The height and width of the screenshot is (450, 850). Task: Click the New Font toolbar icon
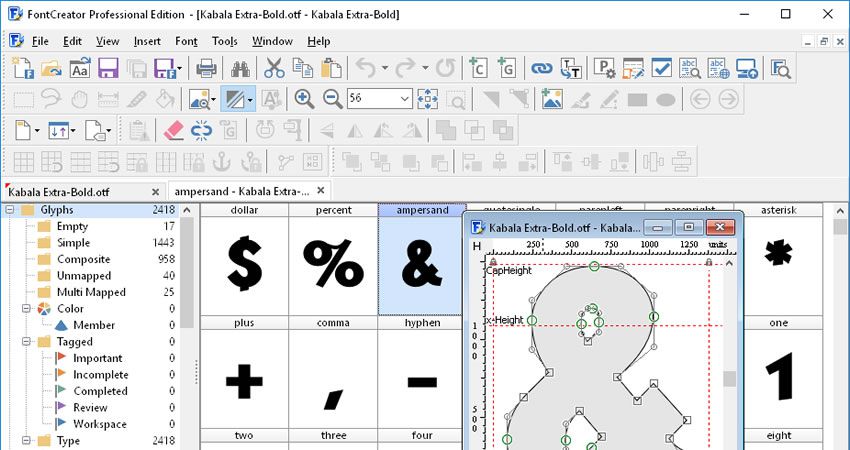click(x=23, y=68)
